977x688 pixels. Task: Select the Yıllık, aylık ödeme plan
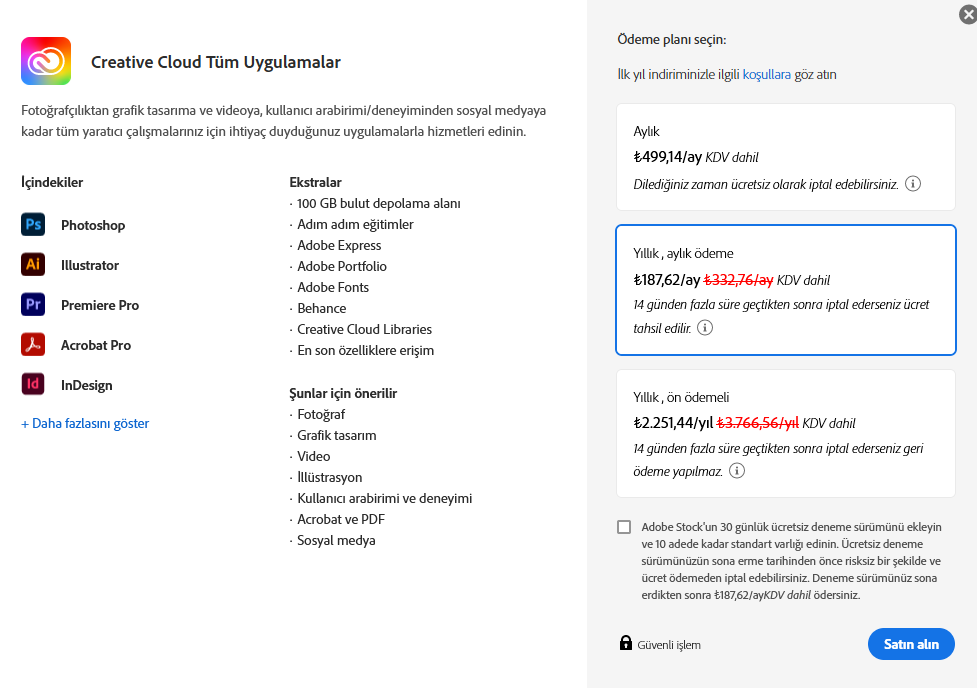tap(785, 290)
